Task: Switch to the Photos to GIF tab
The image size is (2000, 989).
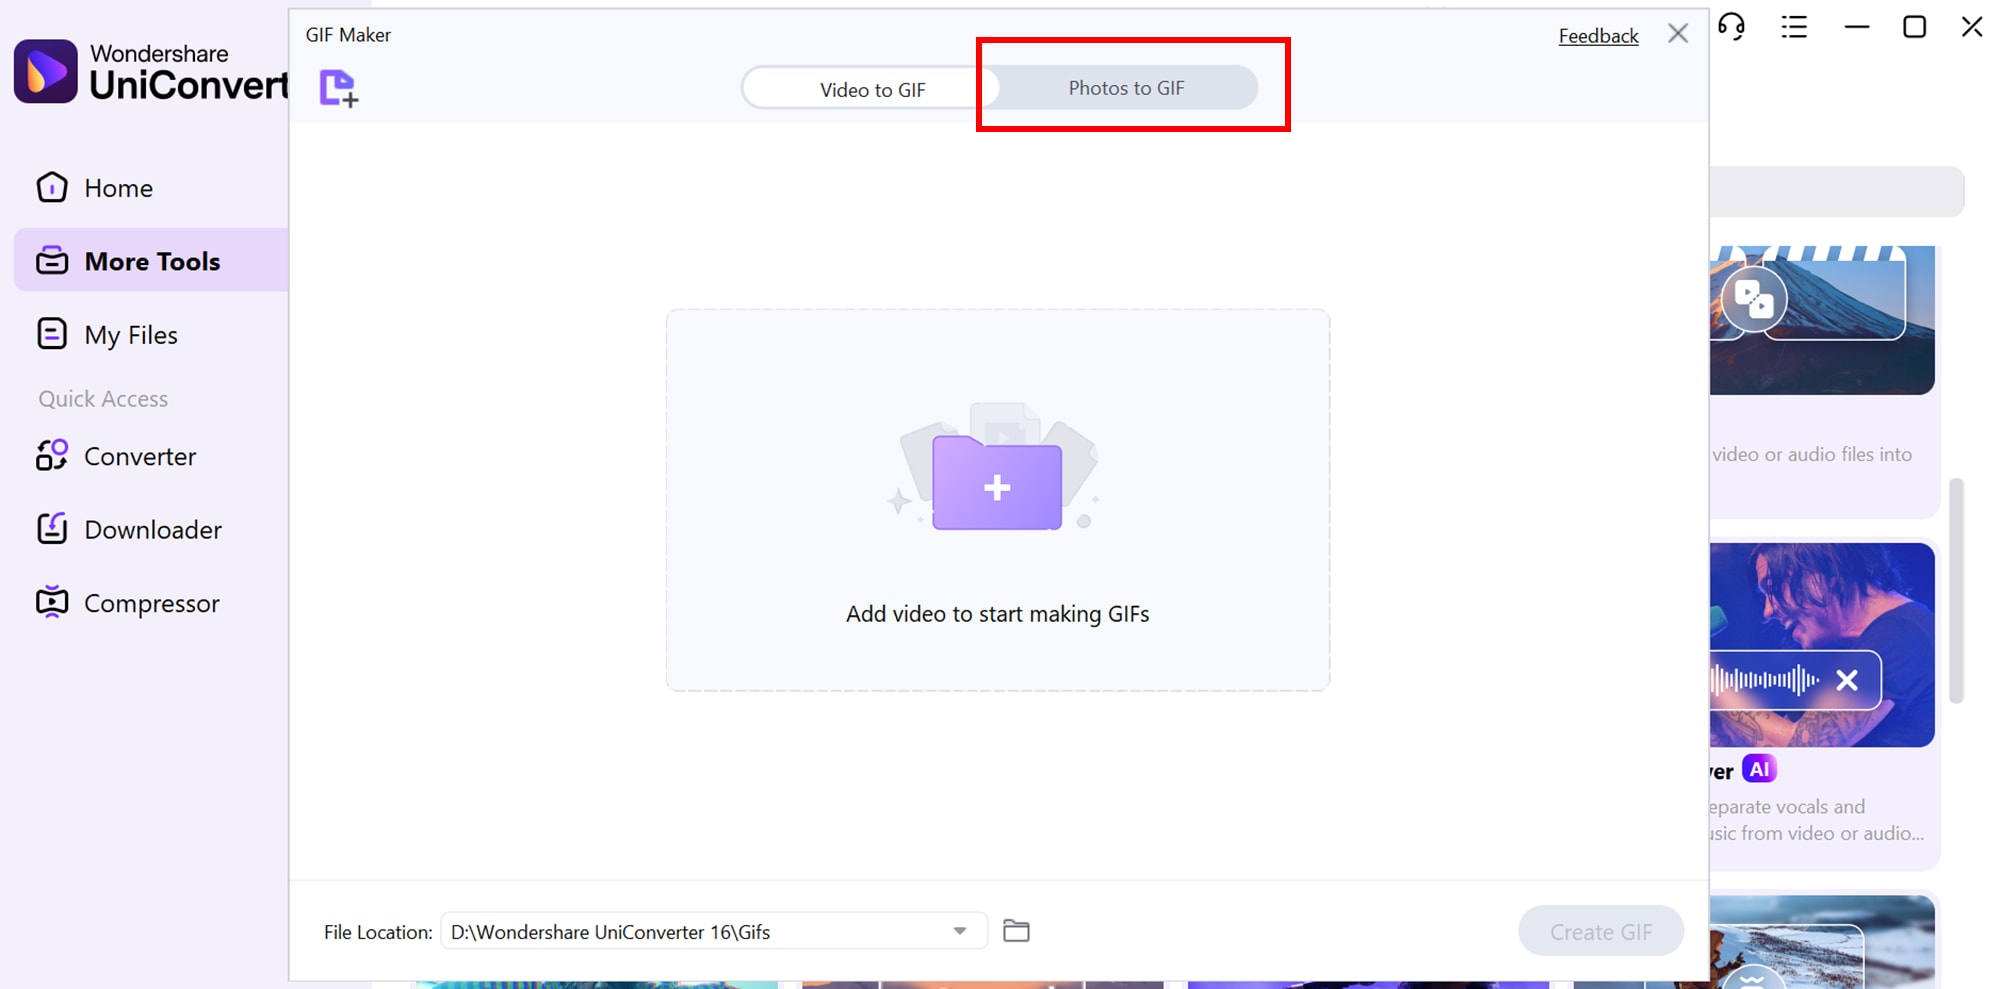Action: 1126,88
